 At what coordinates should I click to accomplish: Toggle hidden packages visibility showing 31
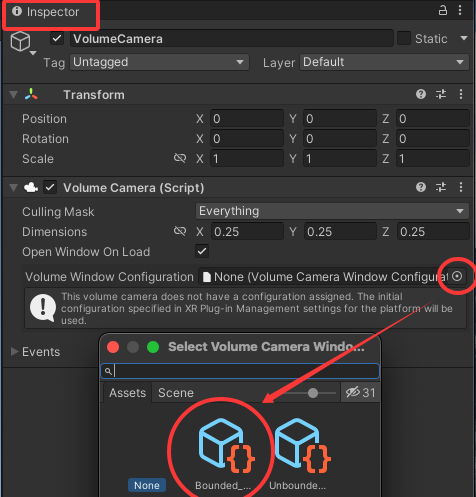(360, 393)
